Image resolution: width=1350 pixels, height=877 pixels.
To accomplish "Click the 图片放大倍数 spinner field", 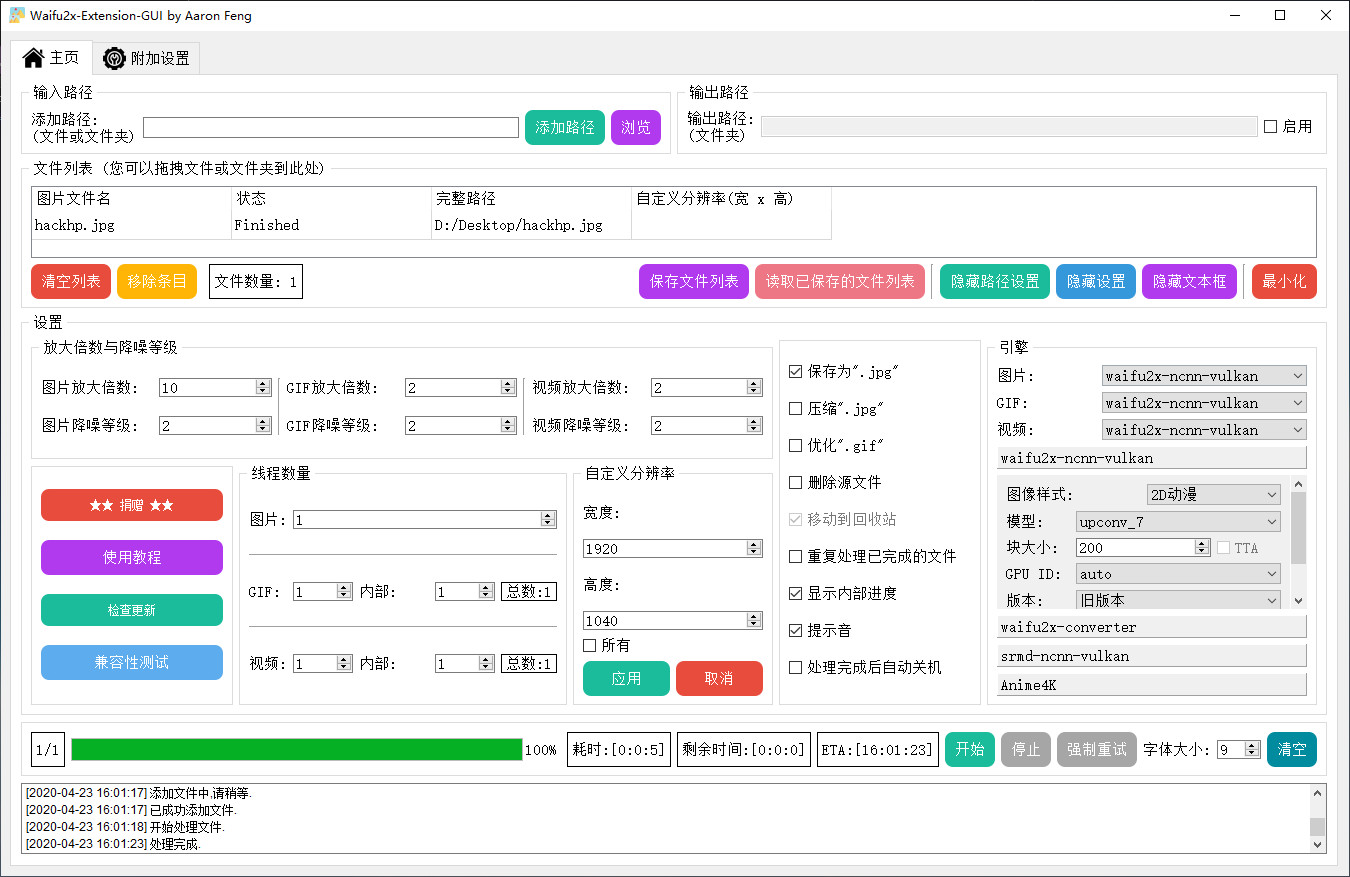I will pos(215,387).
